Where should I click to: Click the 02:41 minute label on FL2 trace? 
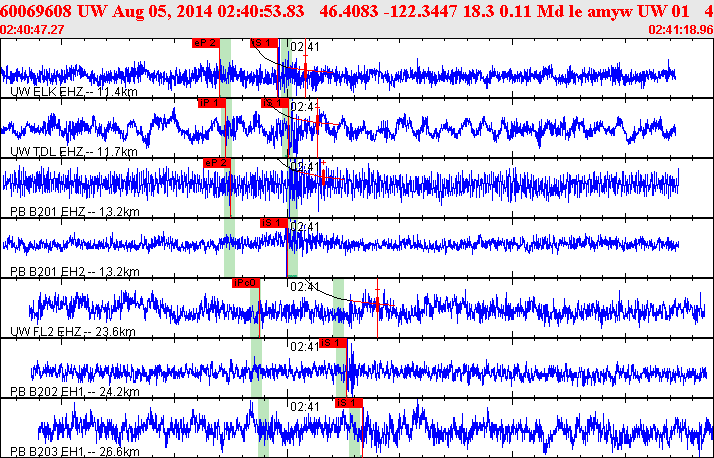(x=305, y=287)
